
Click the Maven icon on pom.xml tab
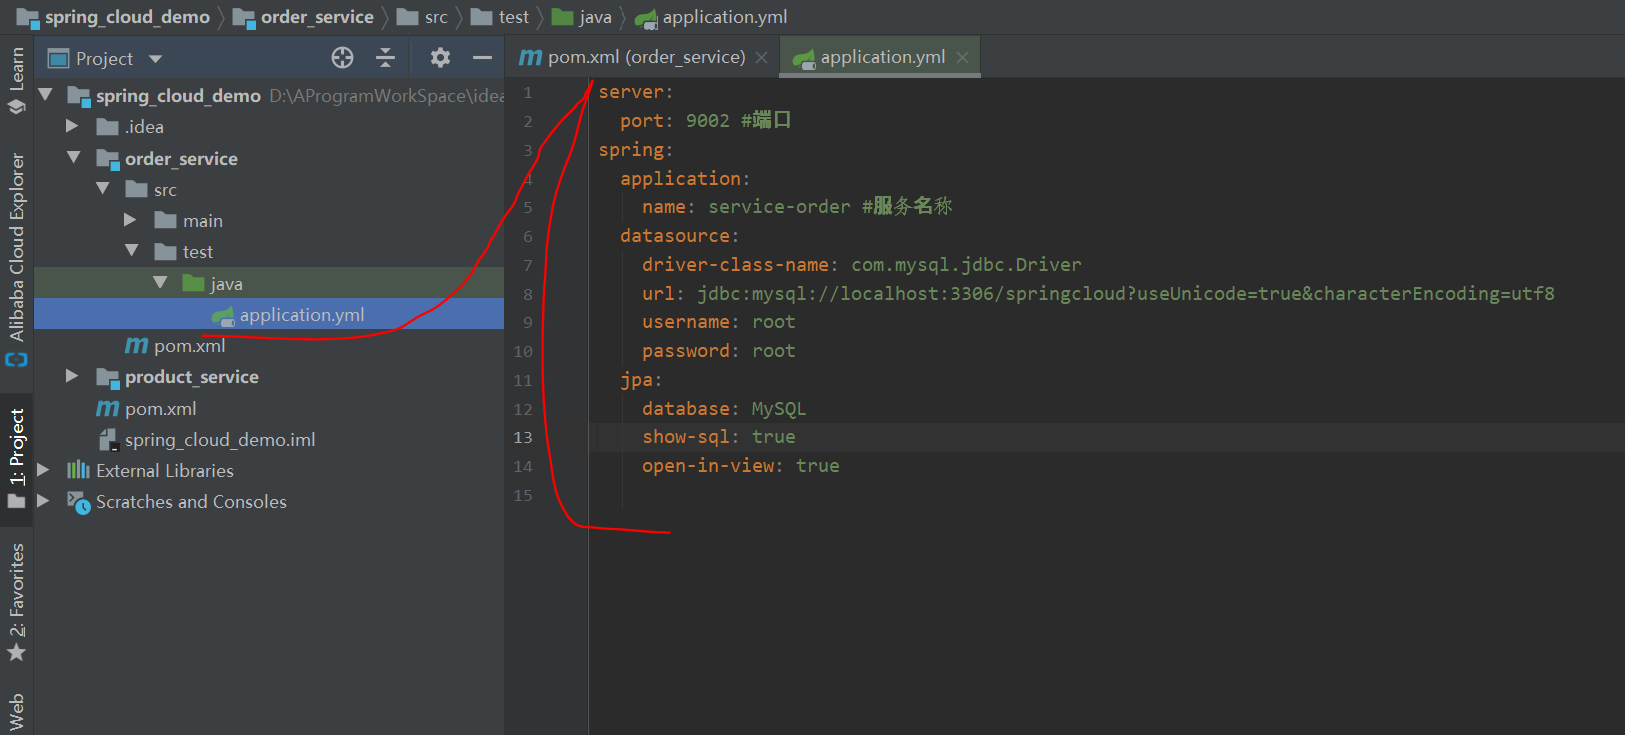[x=530, y=58]
